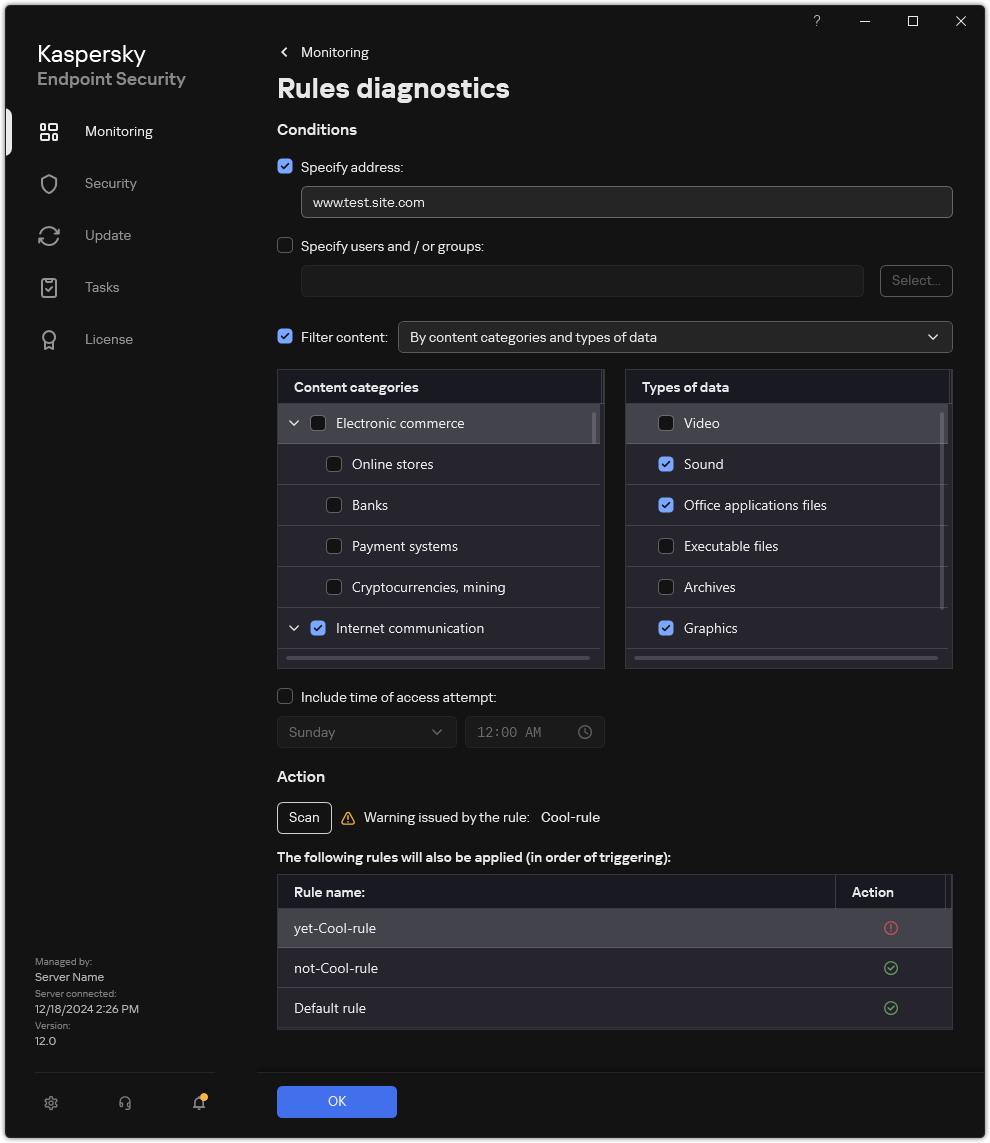The width and height of the screenshot is (990, 1143).
Task: Click the address field containing www.test.site.com
Action: [x=626, y=202]
